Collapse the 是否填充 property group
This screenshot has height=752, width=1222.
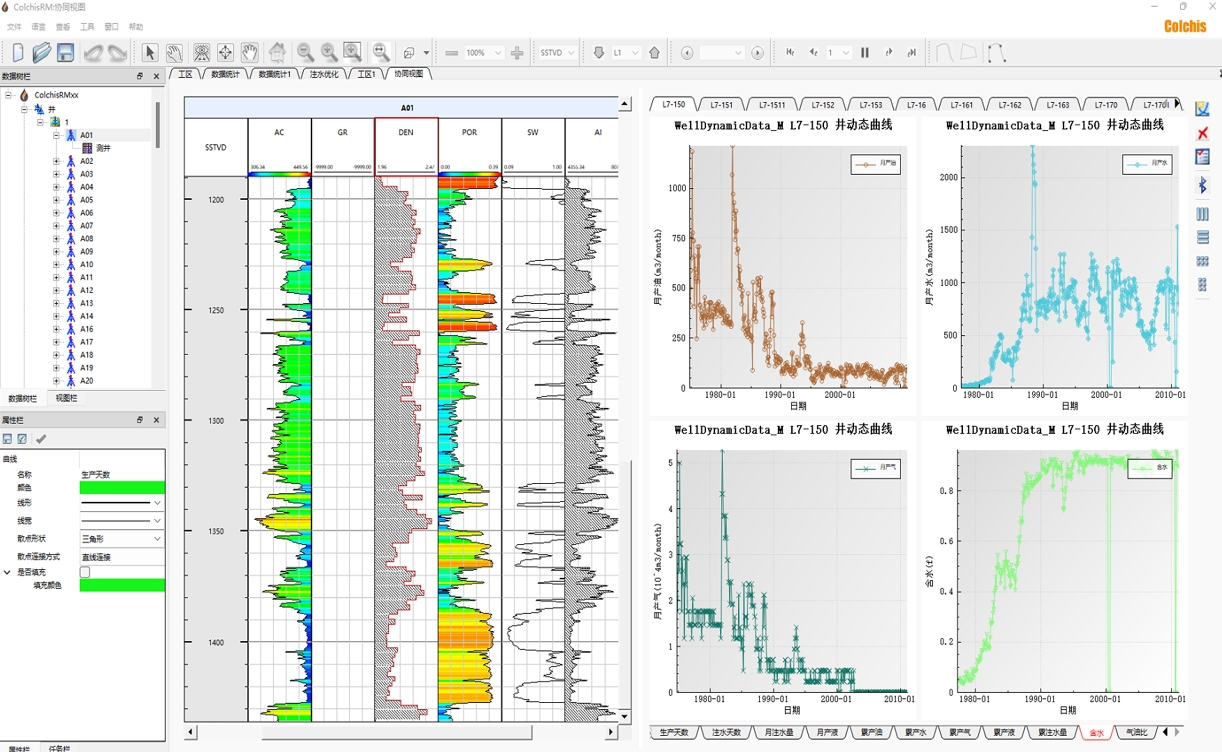tap(7, 573)
